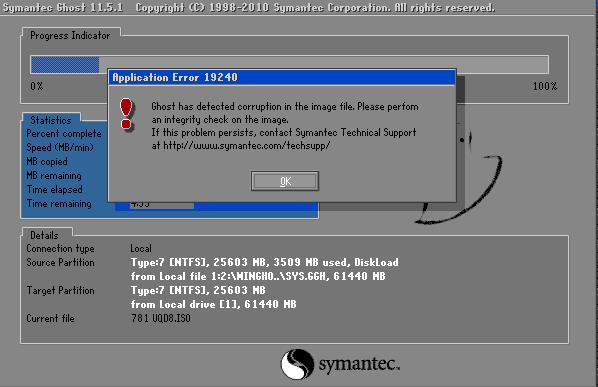598x387 pixels.
Task: Click the contact Symantec Technical Support line
Action: tap(283, 133)
